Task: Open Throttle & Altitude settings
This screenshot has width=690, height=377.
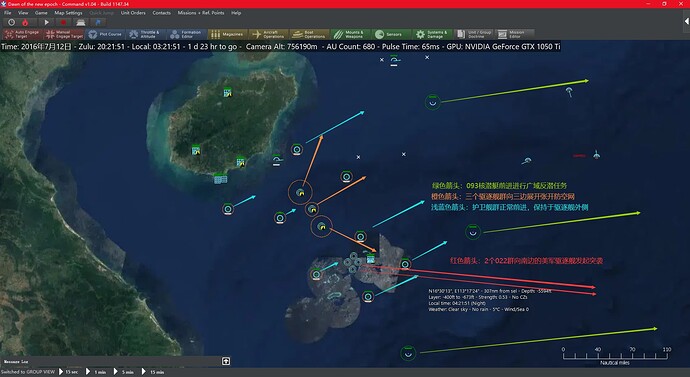Action: pos(146,34)
